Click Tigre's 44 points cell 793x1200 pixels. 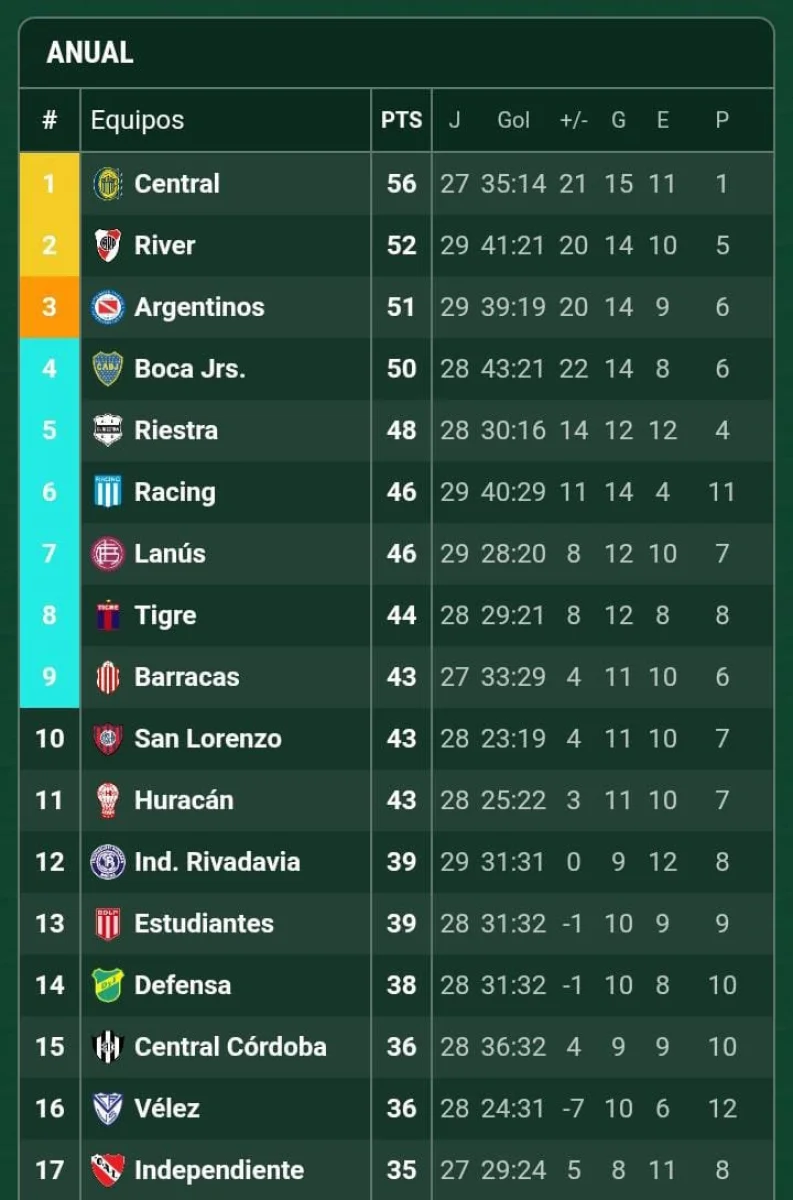tap(401, 615)
